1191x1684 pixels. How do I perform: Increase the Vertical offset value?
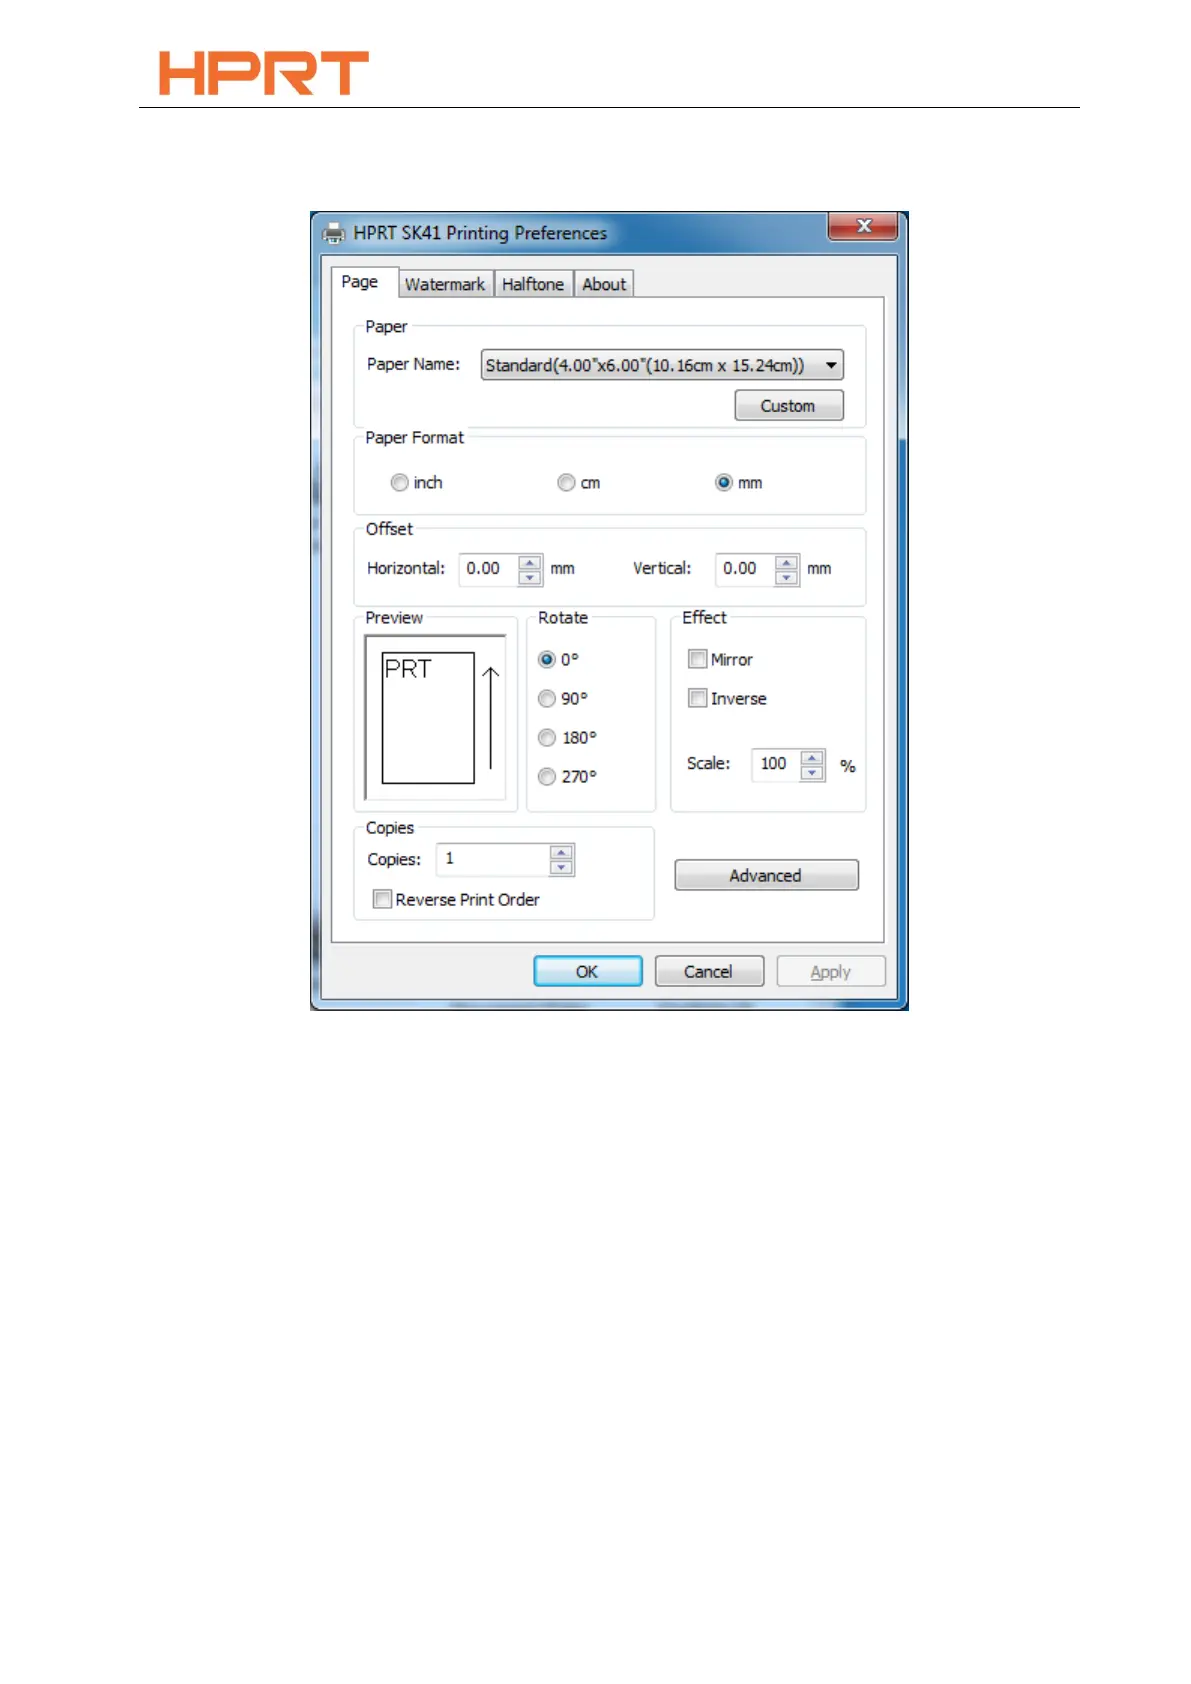point(787,563)
